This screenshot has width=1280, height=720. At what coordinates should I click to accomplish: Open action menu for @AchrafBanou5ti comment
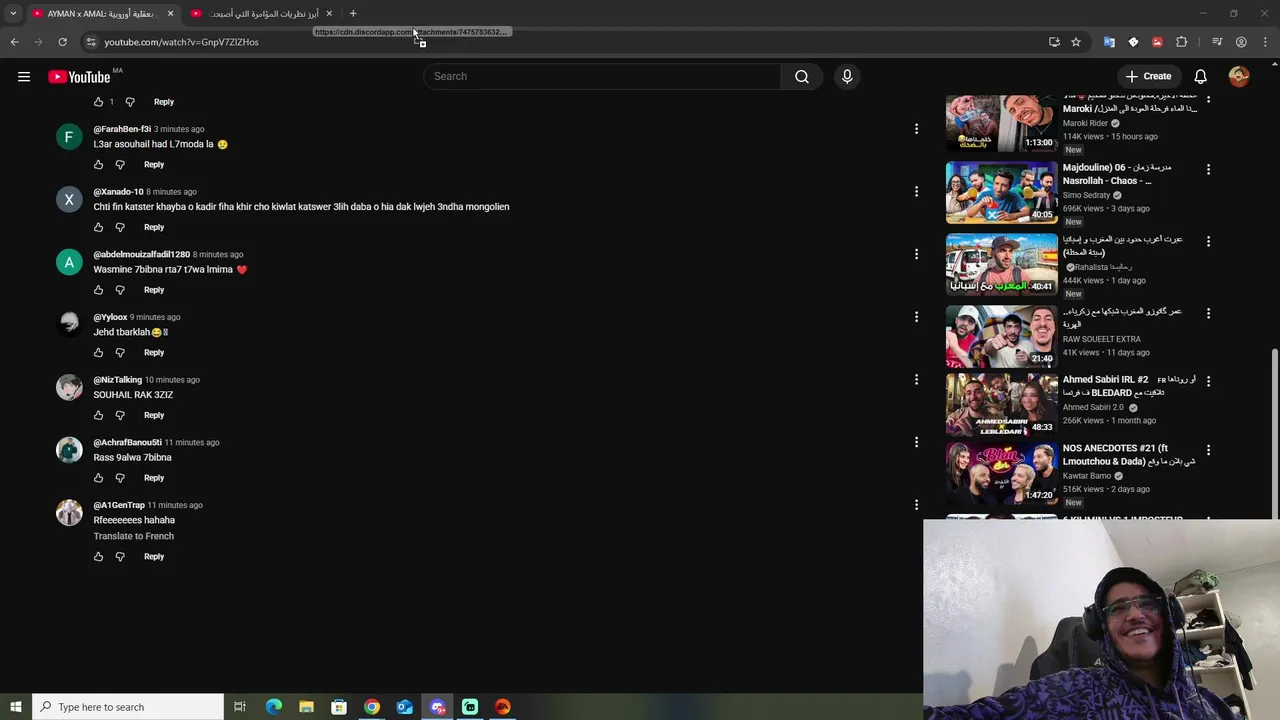pos(916,442)
